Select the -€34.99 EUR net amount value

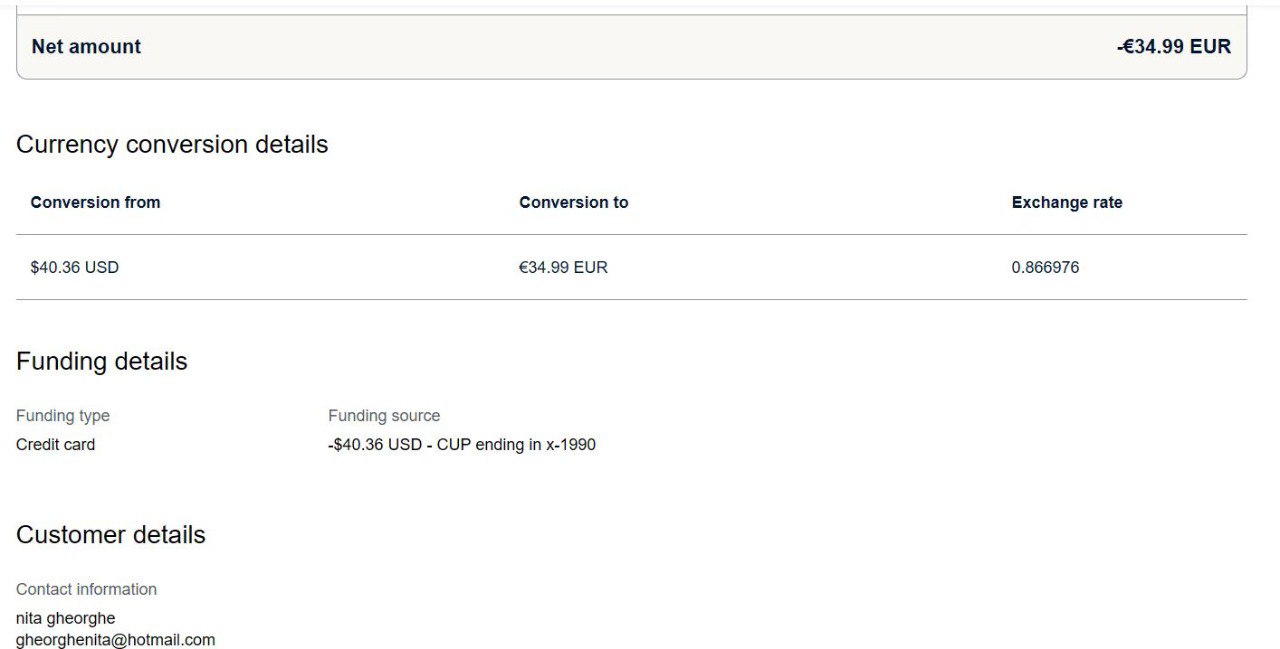tap(1173, 47)
